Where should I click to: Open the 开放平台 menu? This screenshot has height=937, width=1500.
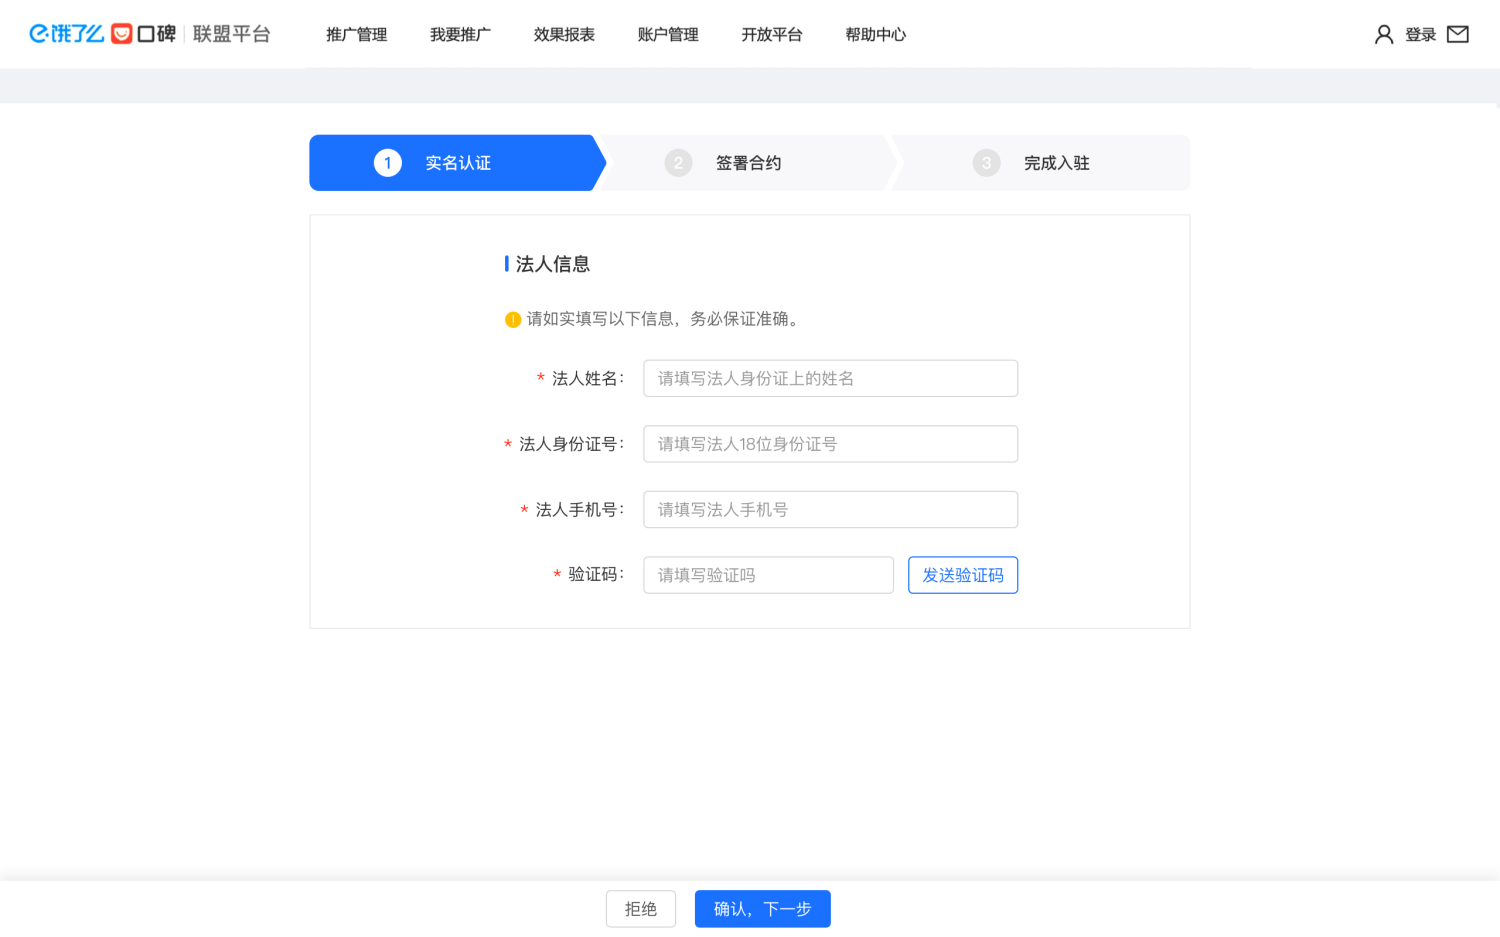772,35
